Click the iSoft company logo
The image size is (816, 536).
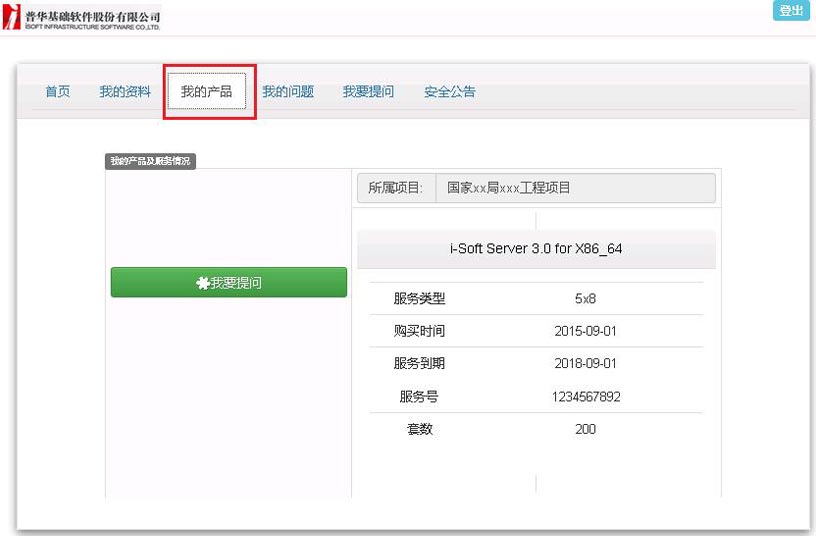(x=81, y=17)
